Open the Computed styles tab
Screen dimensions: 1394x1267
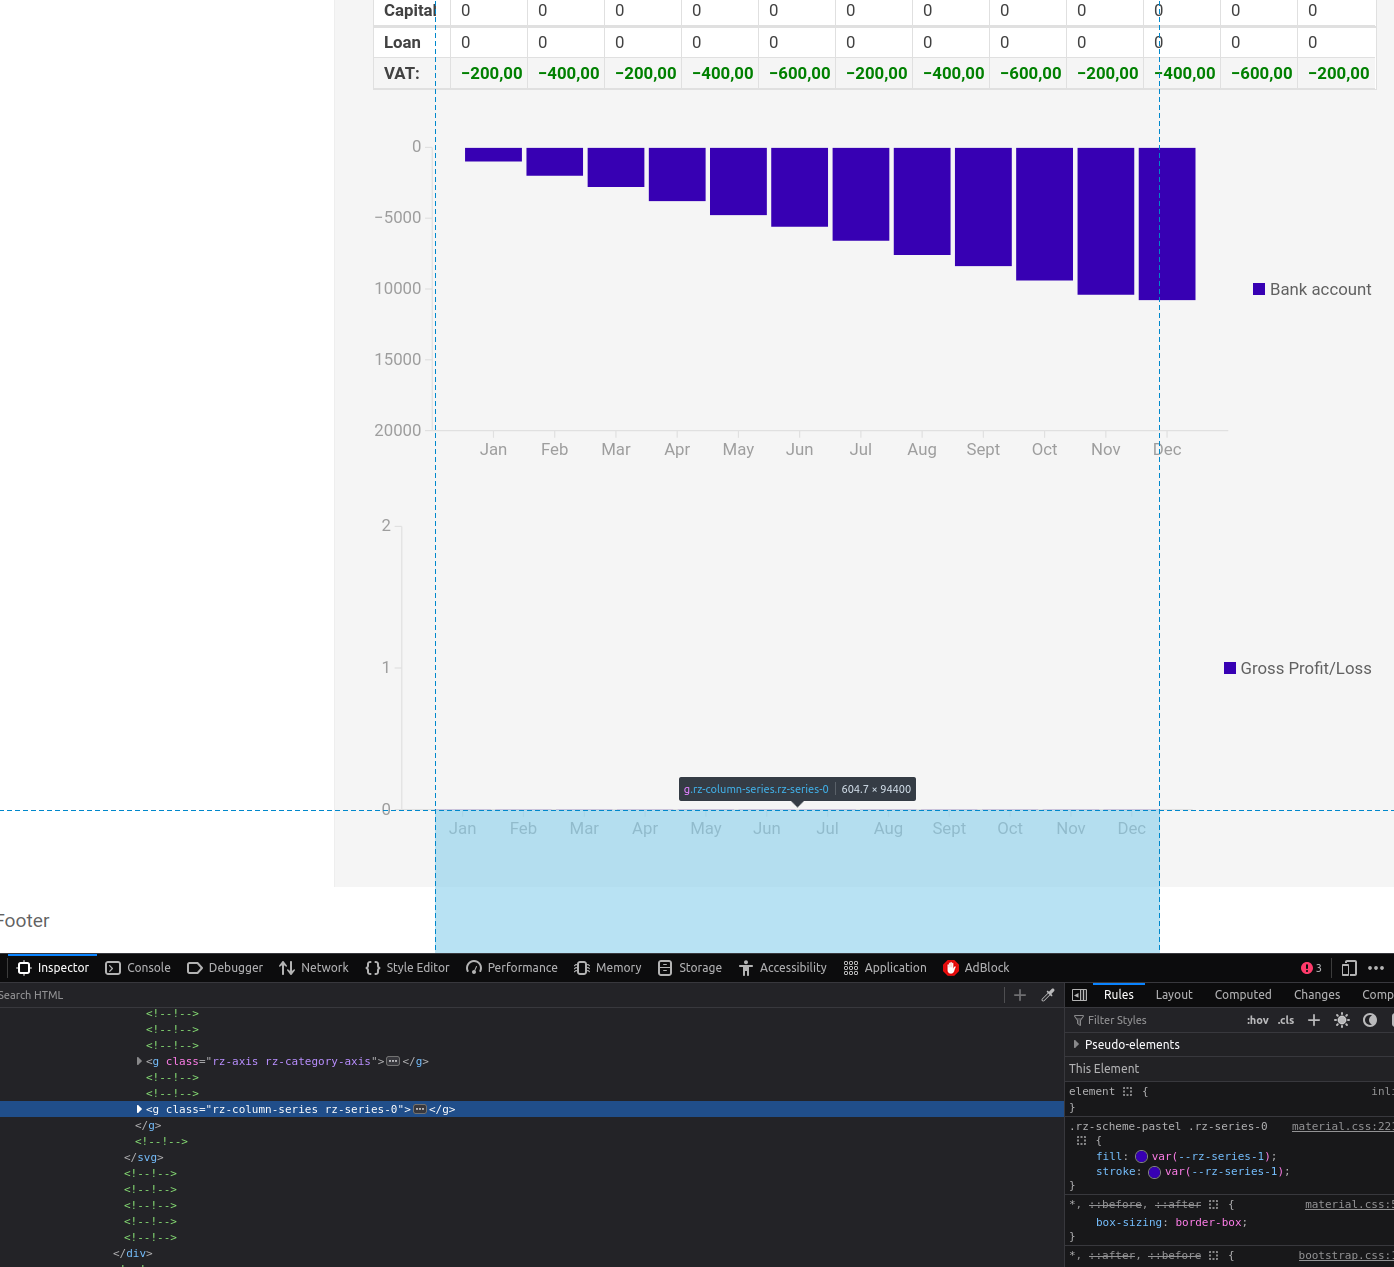pyautogui.click(x=1242, y=995)
